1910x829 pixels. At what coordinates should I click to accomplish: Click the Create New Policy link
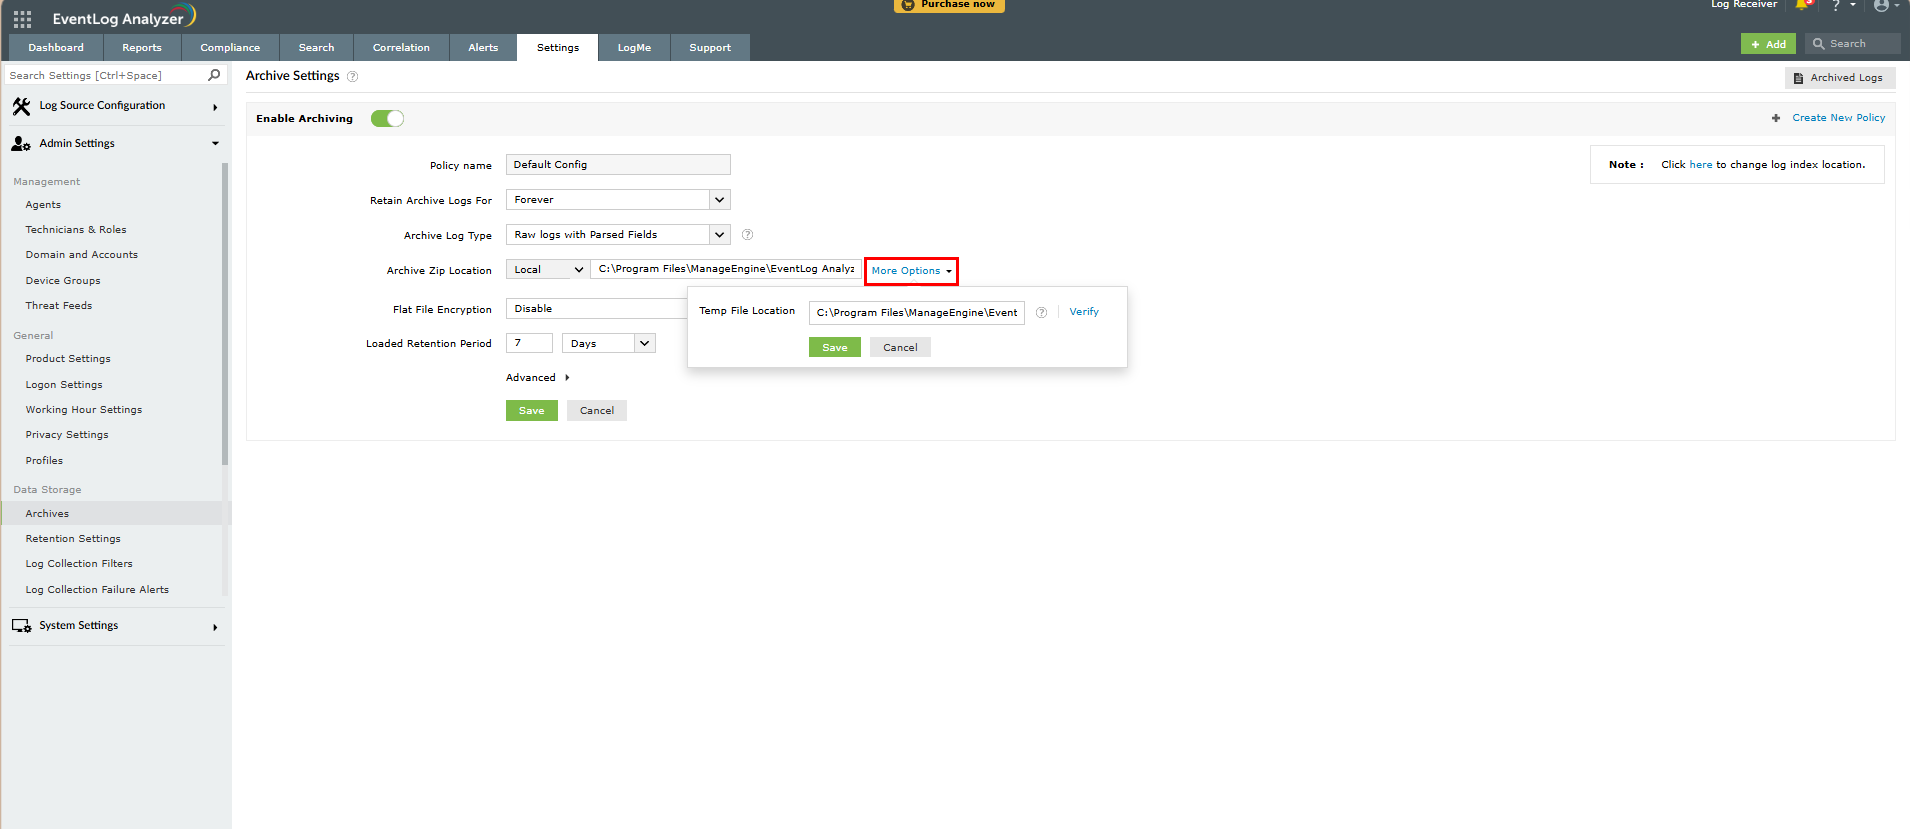point(1838,118)
